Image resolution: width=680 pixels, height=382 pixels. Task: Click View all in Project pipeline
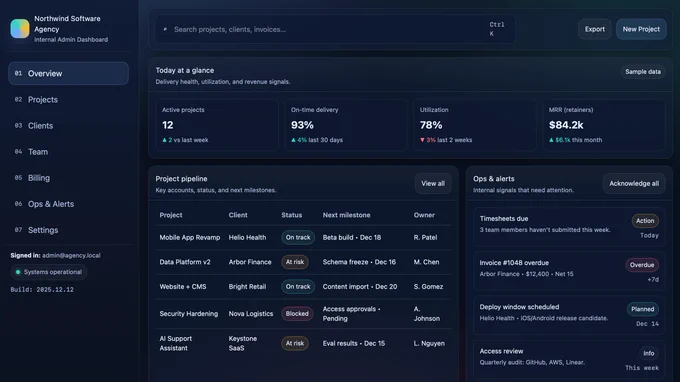point(433,183)
